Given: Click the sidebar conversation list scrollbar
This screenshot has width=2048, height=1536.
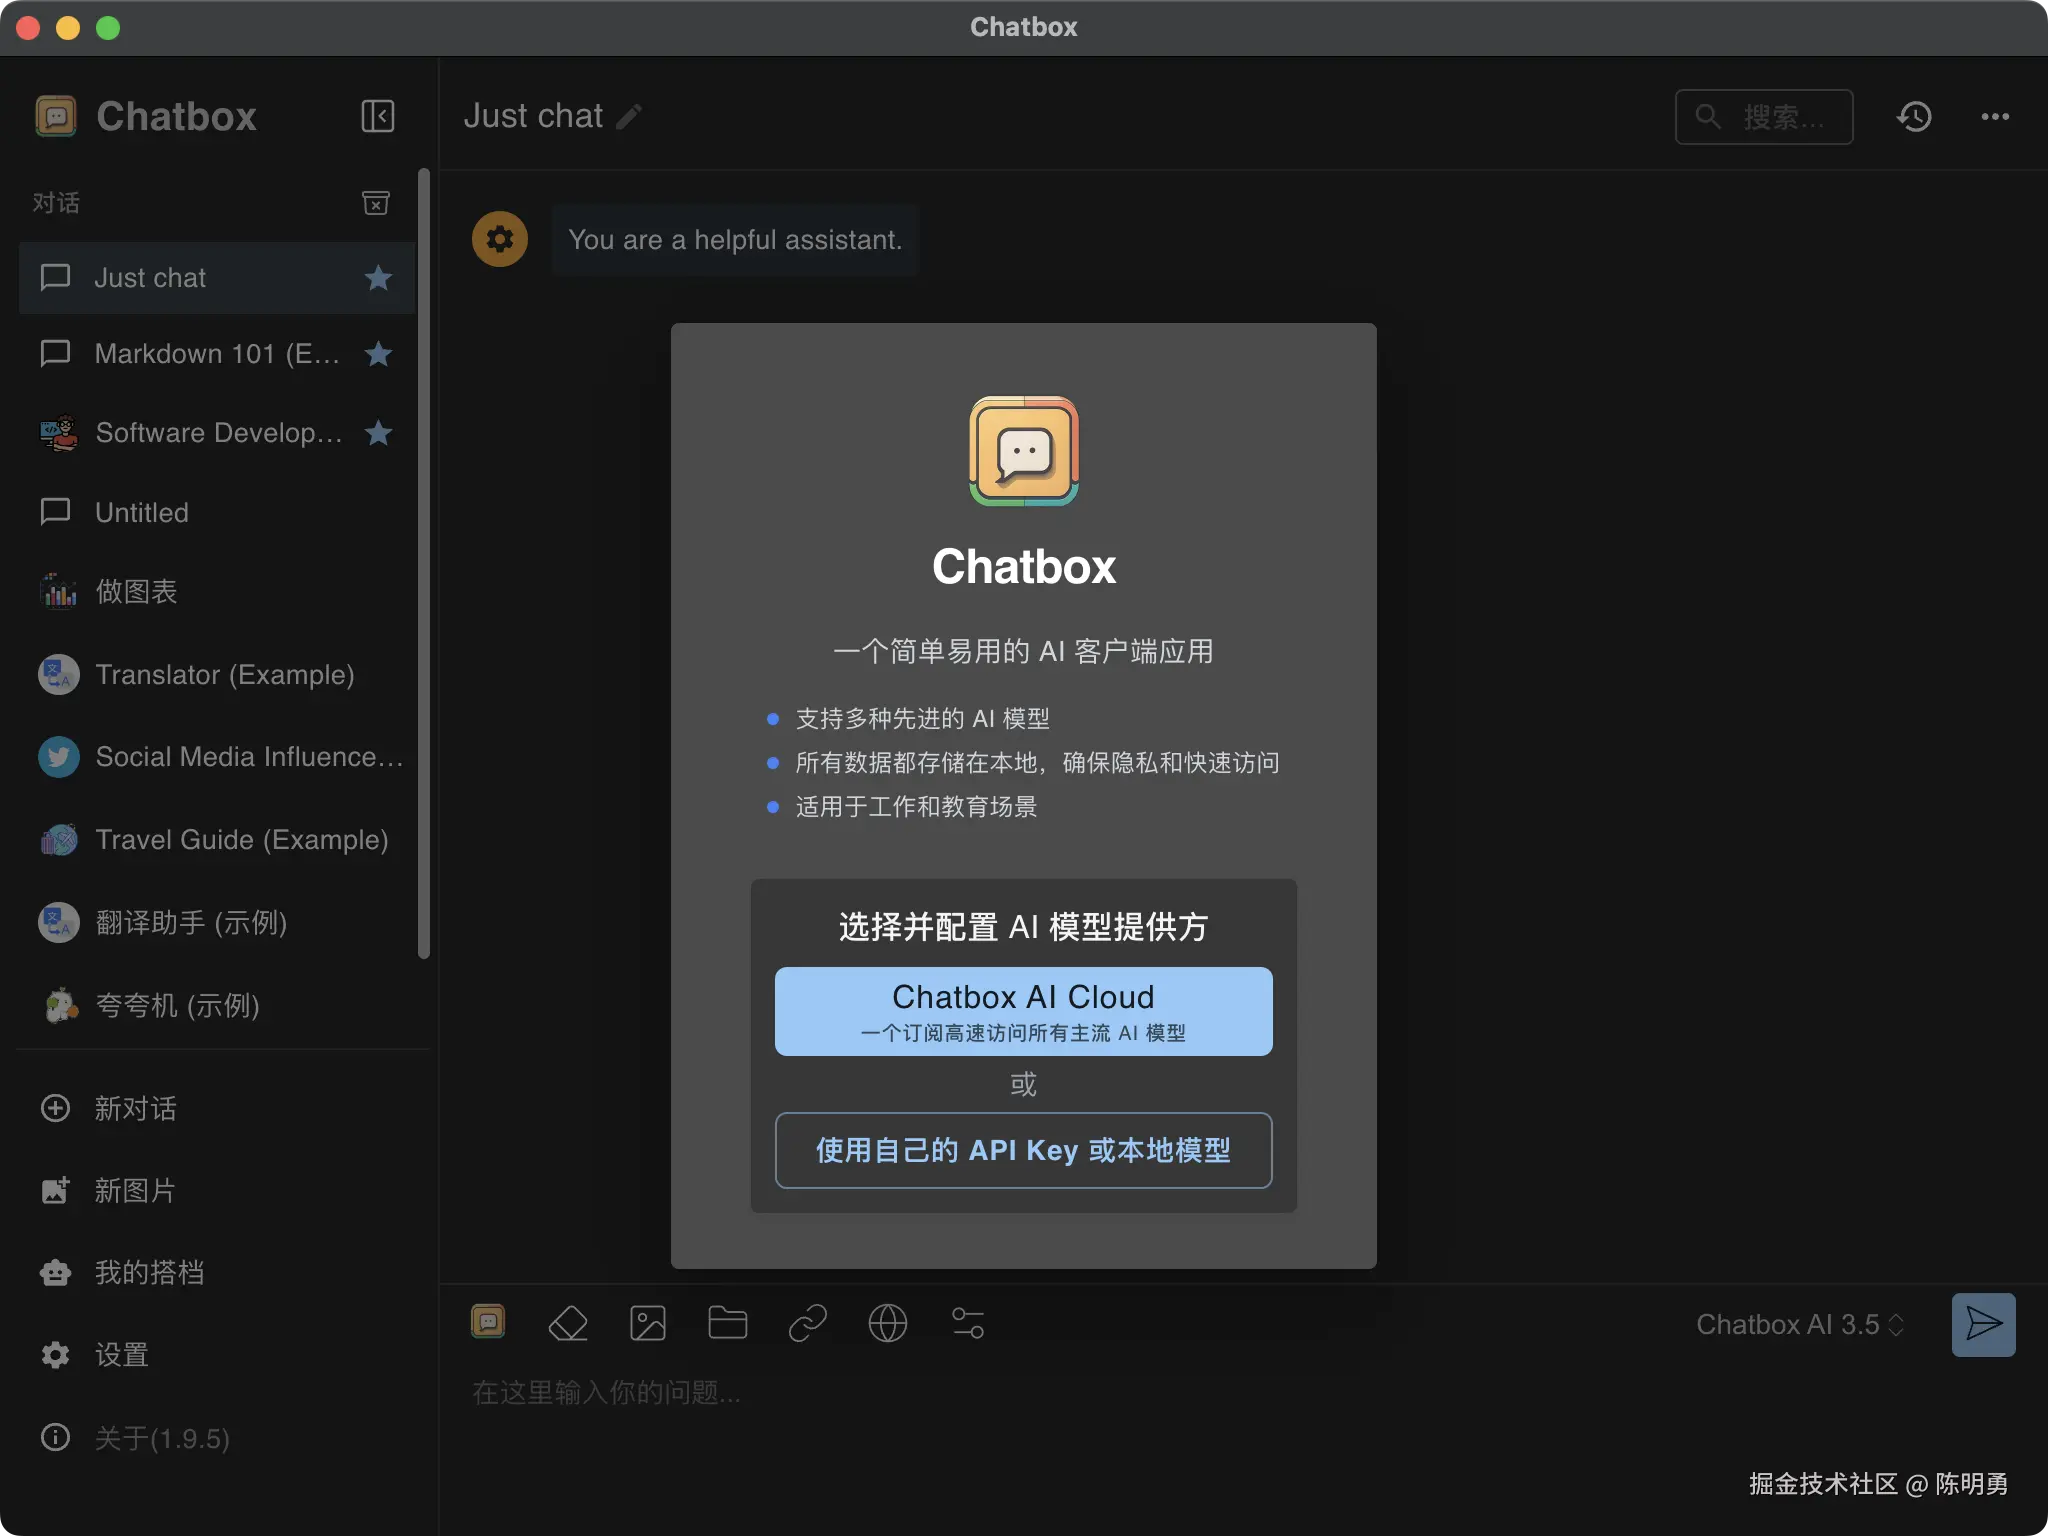Looking at the screenshot, I should coord(424,560).
